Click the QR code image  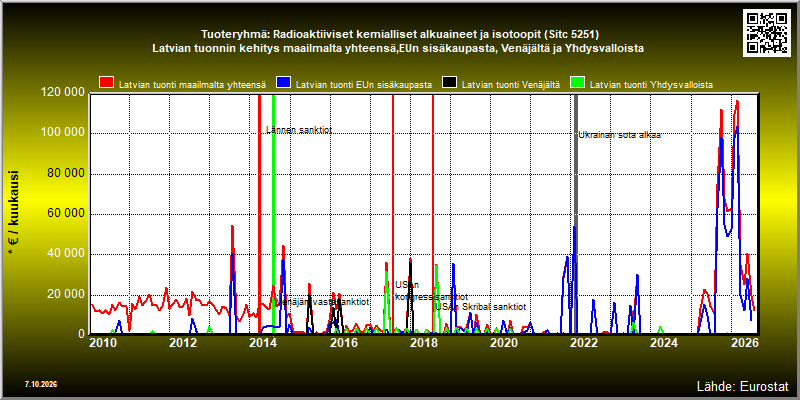click(767, 32)
